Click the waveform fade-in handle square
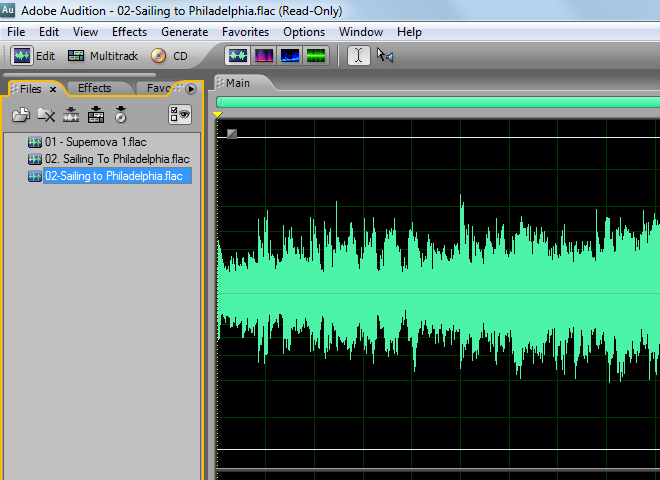 (x=232, y=133)
